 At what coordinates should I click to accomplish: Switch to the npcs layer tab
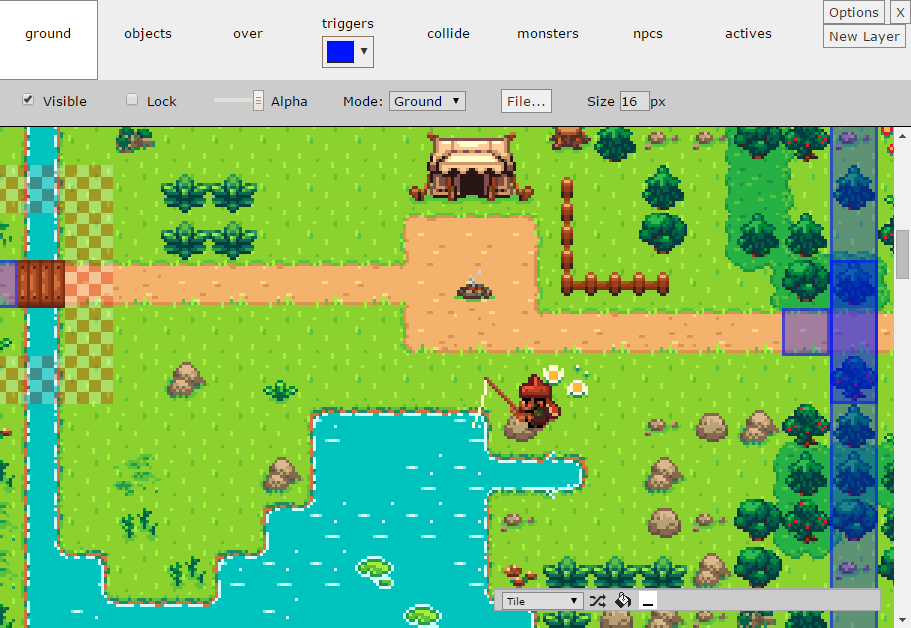click(x=648, y=34)
